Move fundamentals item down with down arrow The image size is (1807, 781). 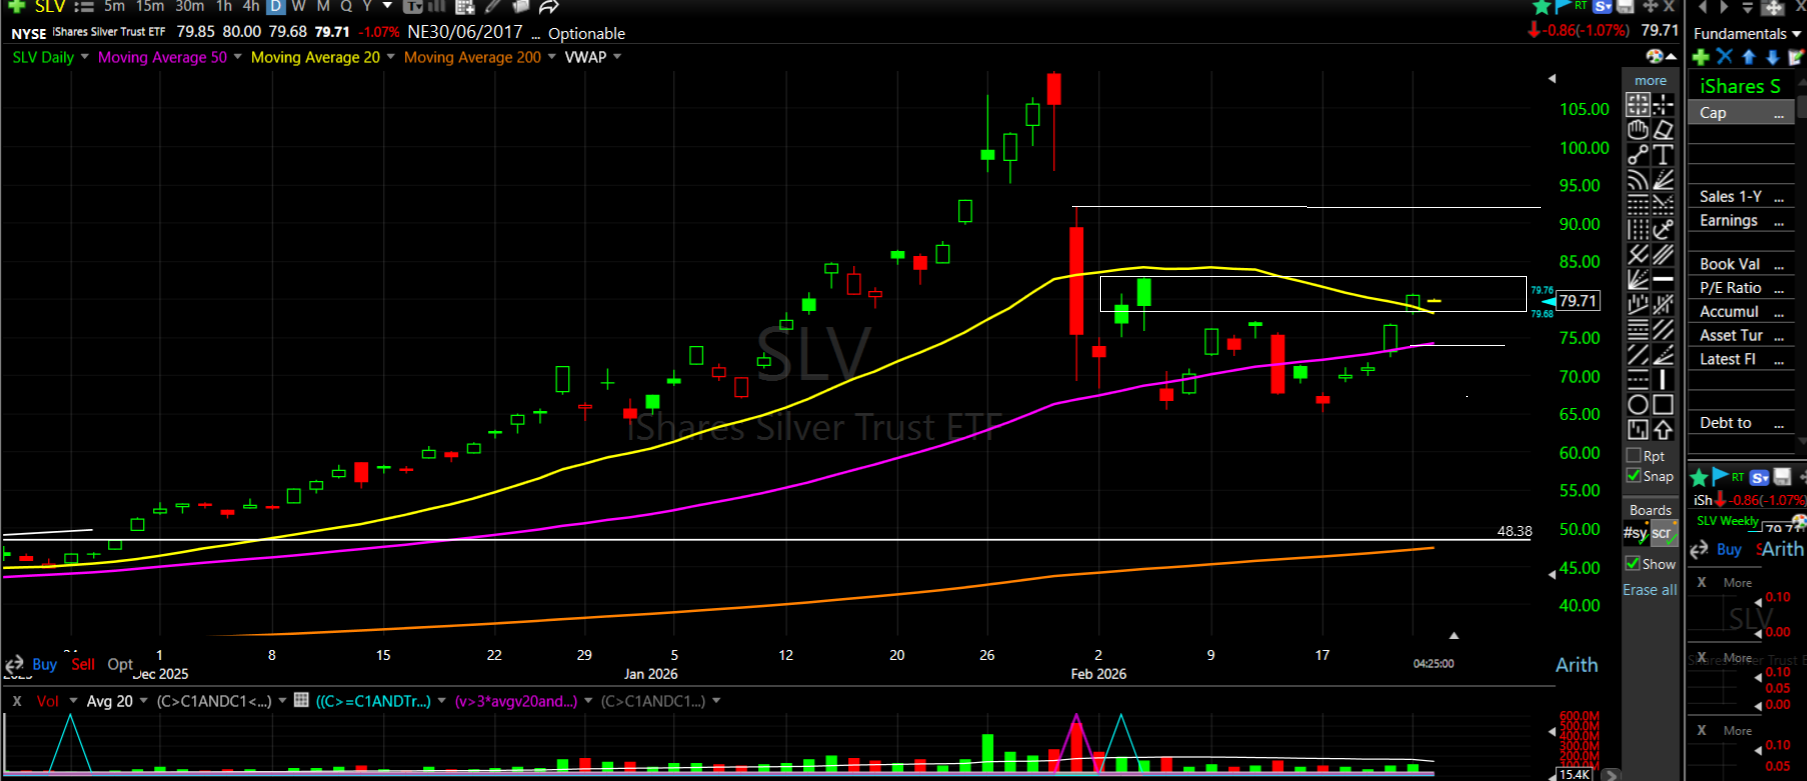click(x=1772, y=57)
